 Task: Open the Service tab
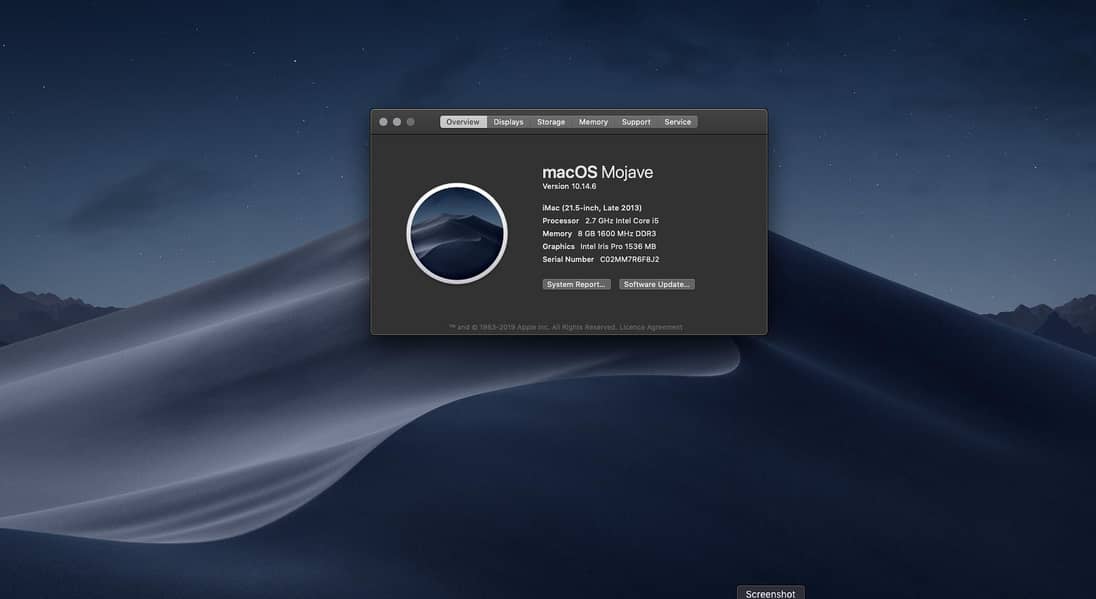(677, 122)
